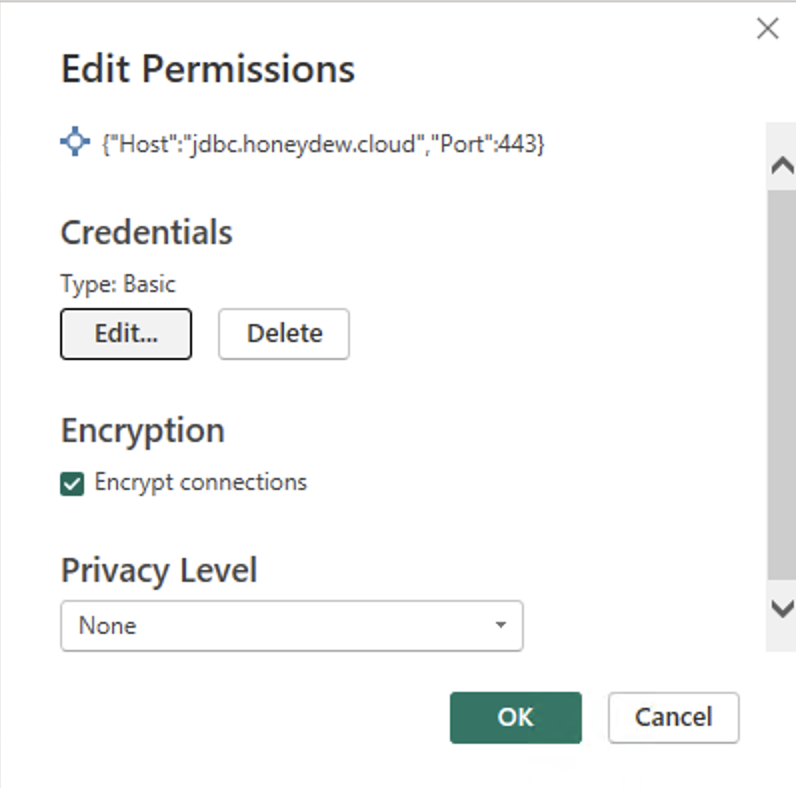This screenshot has width=796, height=788.
Task: Click the Privacy Level dropdown arrow
Action: pyautogui.click(x=500, y=626)
